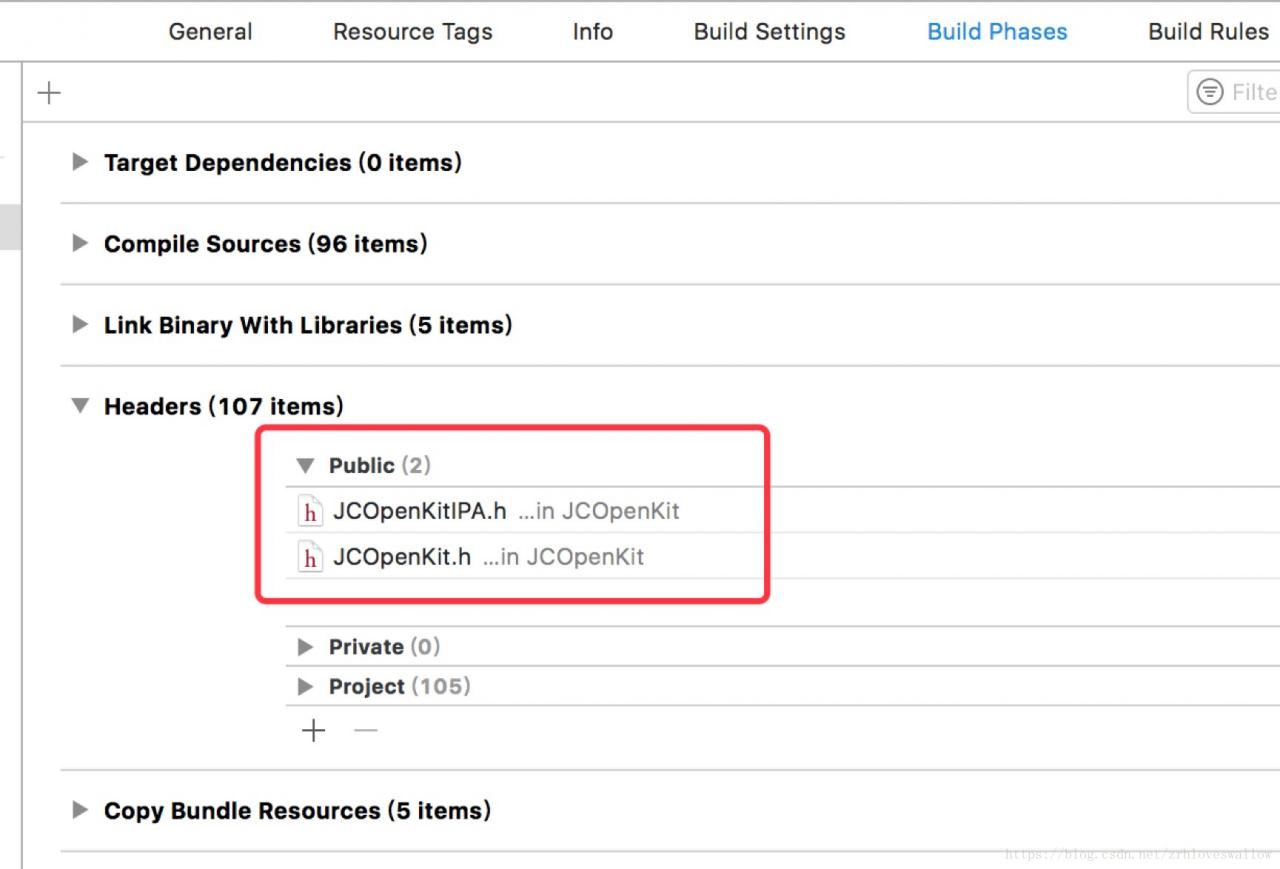Expand Compile Sources section
1280x869 pixels.
[x=80, y=243]
